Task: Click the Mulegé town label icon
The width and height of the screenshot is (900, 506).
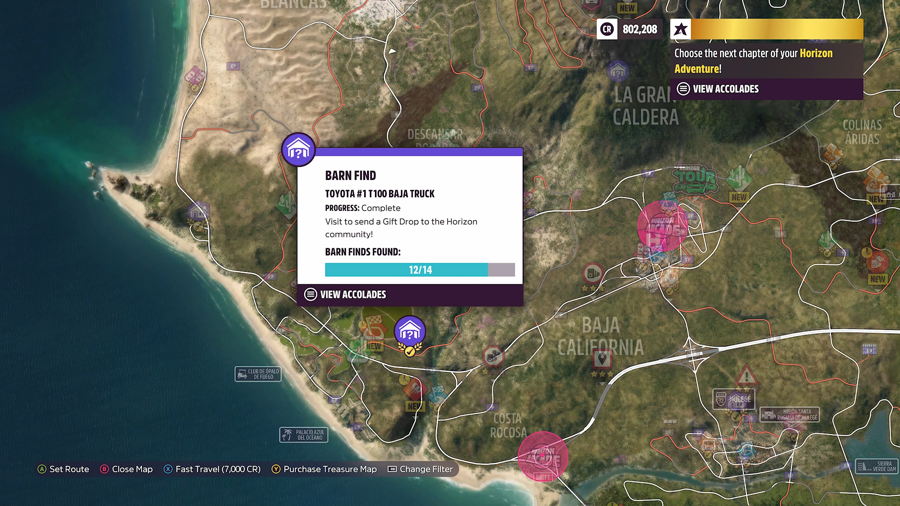Action: coord(734,399)
